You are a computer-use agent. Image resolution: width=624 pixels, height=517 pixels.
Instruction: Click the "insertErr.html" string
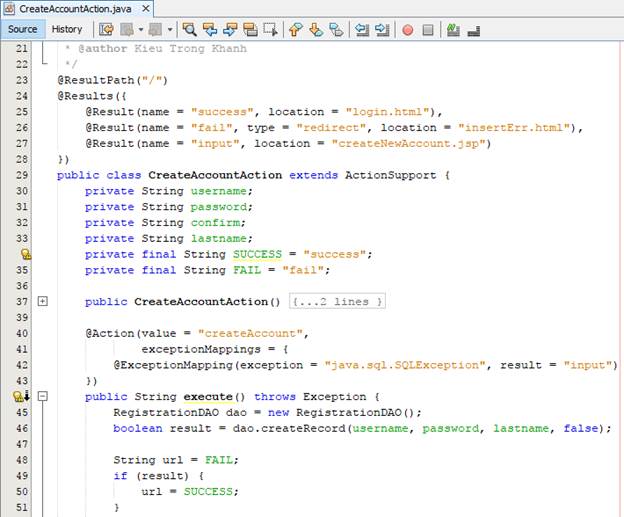point(514,128)
